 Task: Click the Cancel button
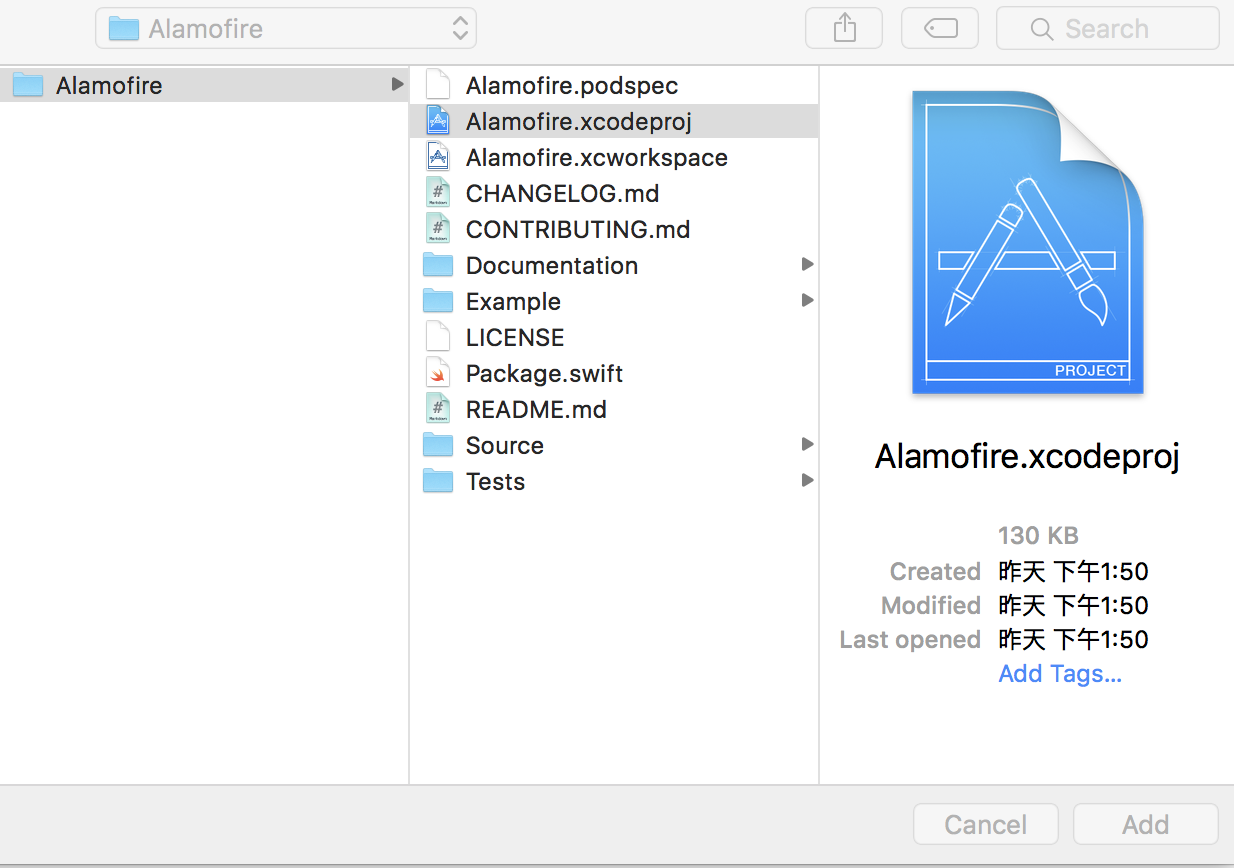pyautogui.click(x=986, y=824)
